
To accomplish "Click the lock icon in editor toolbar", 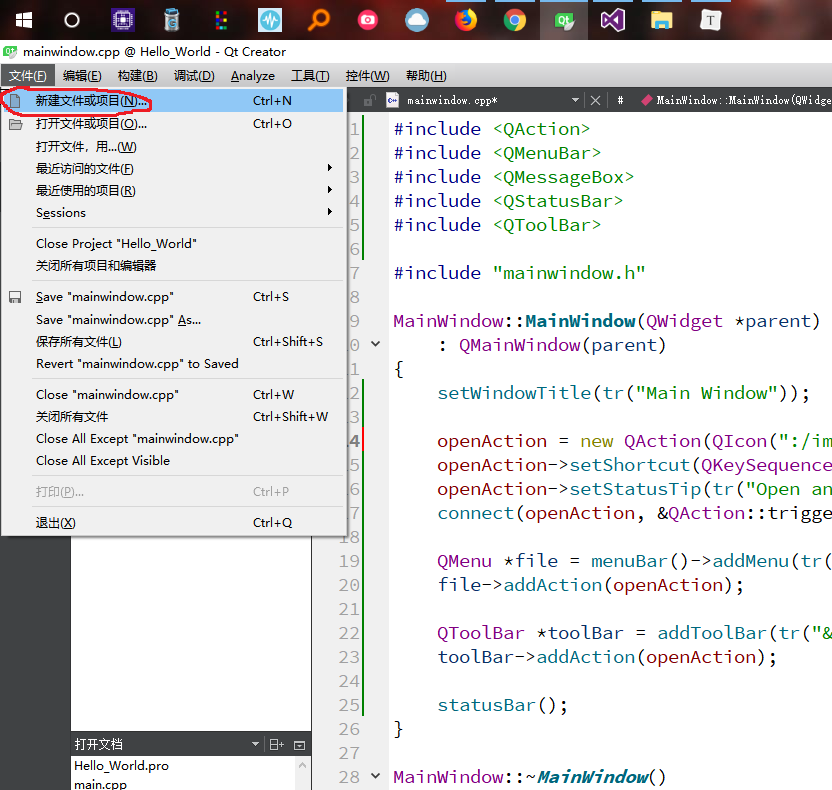I will click(370, 100).
